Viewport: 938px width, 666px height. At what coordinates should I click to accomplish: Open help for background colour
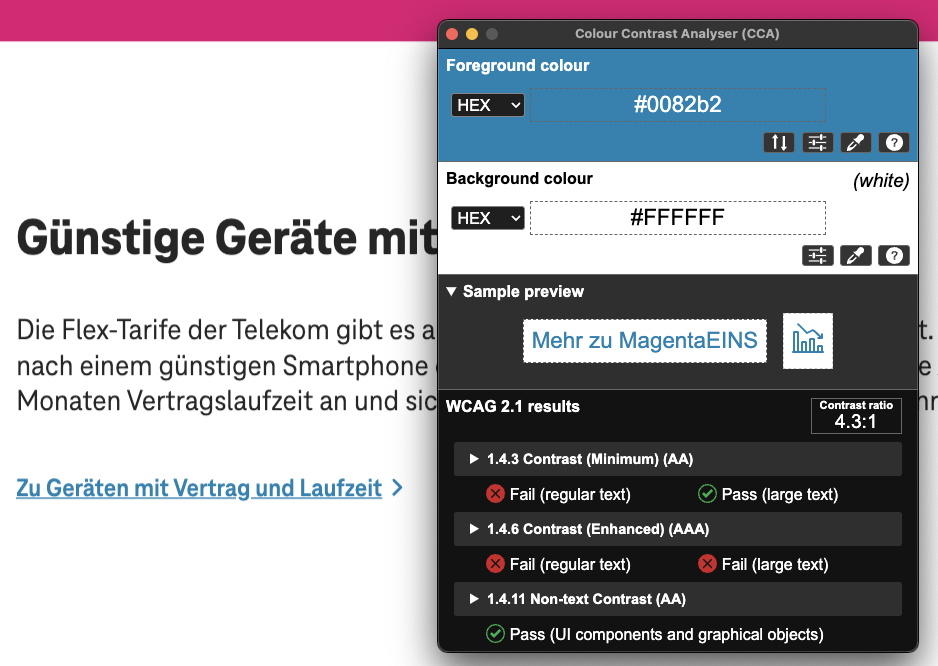coord(893,255)
